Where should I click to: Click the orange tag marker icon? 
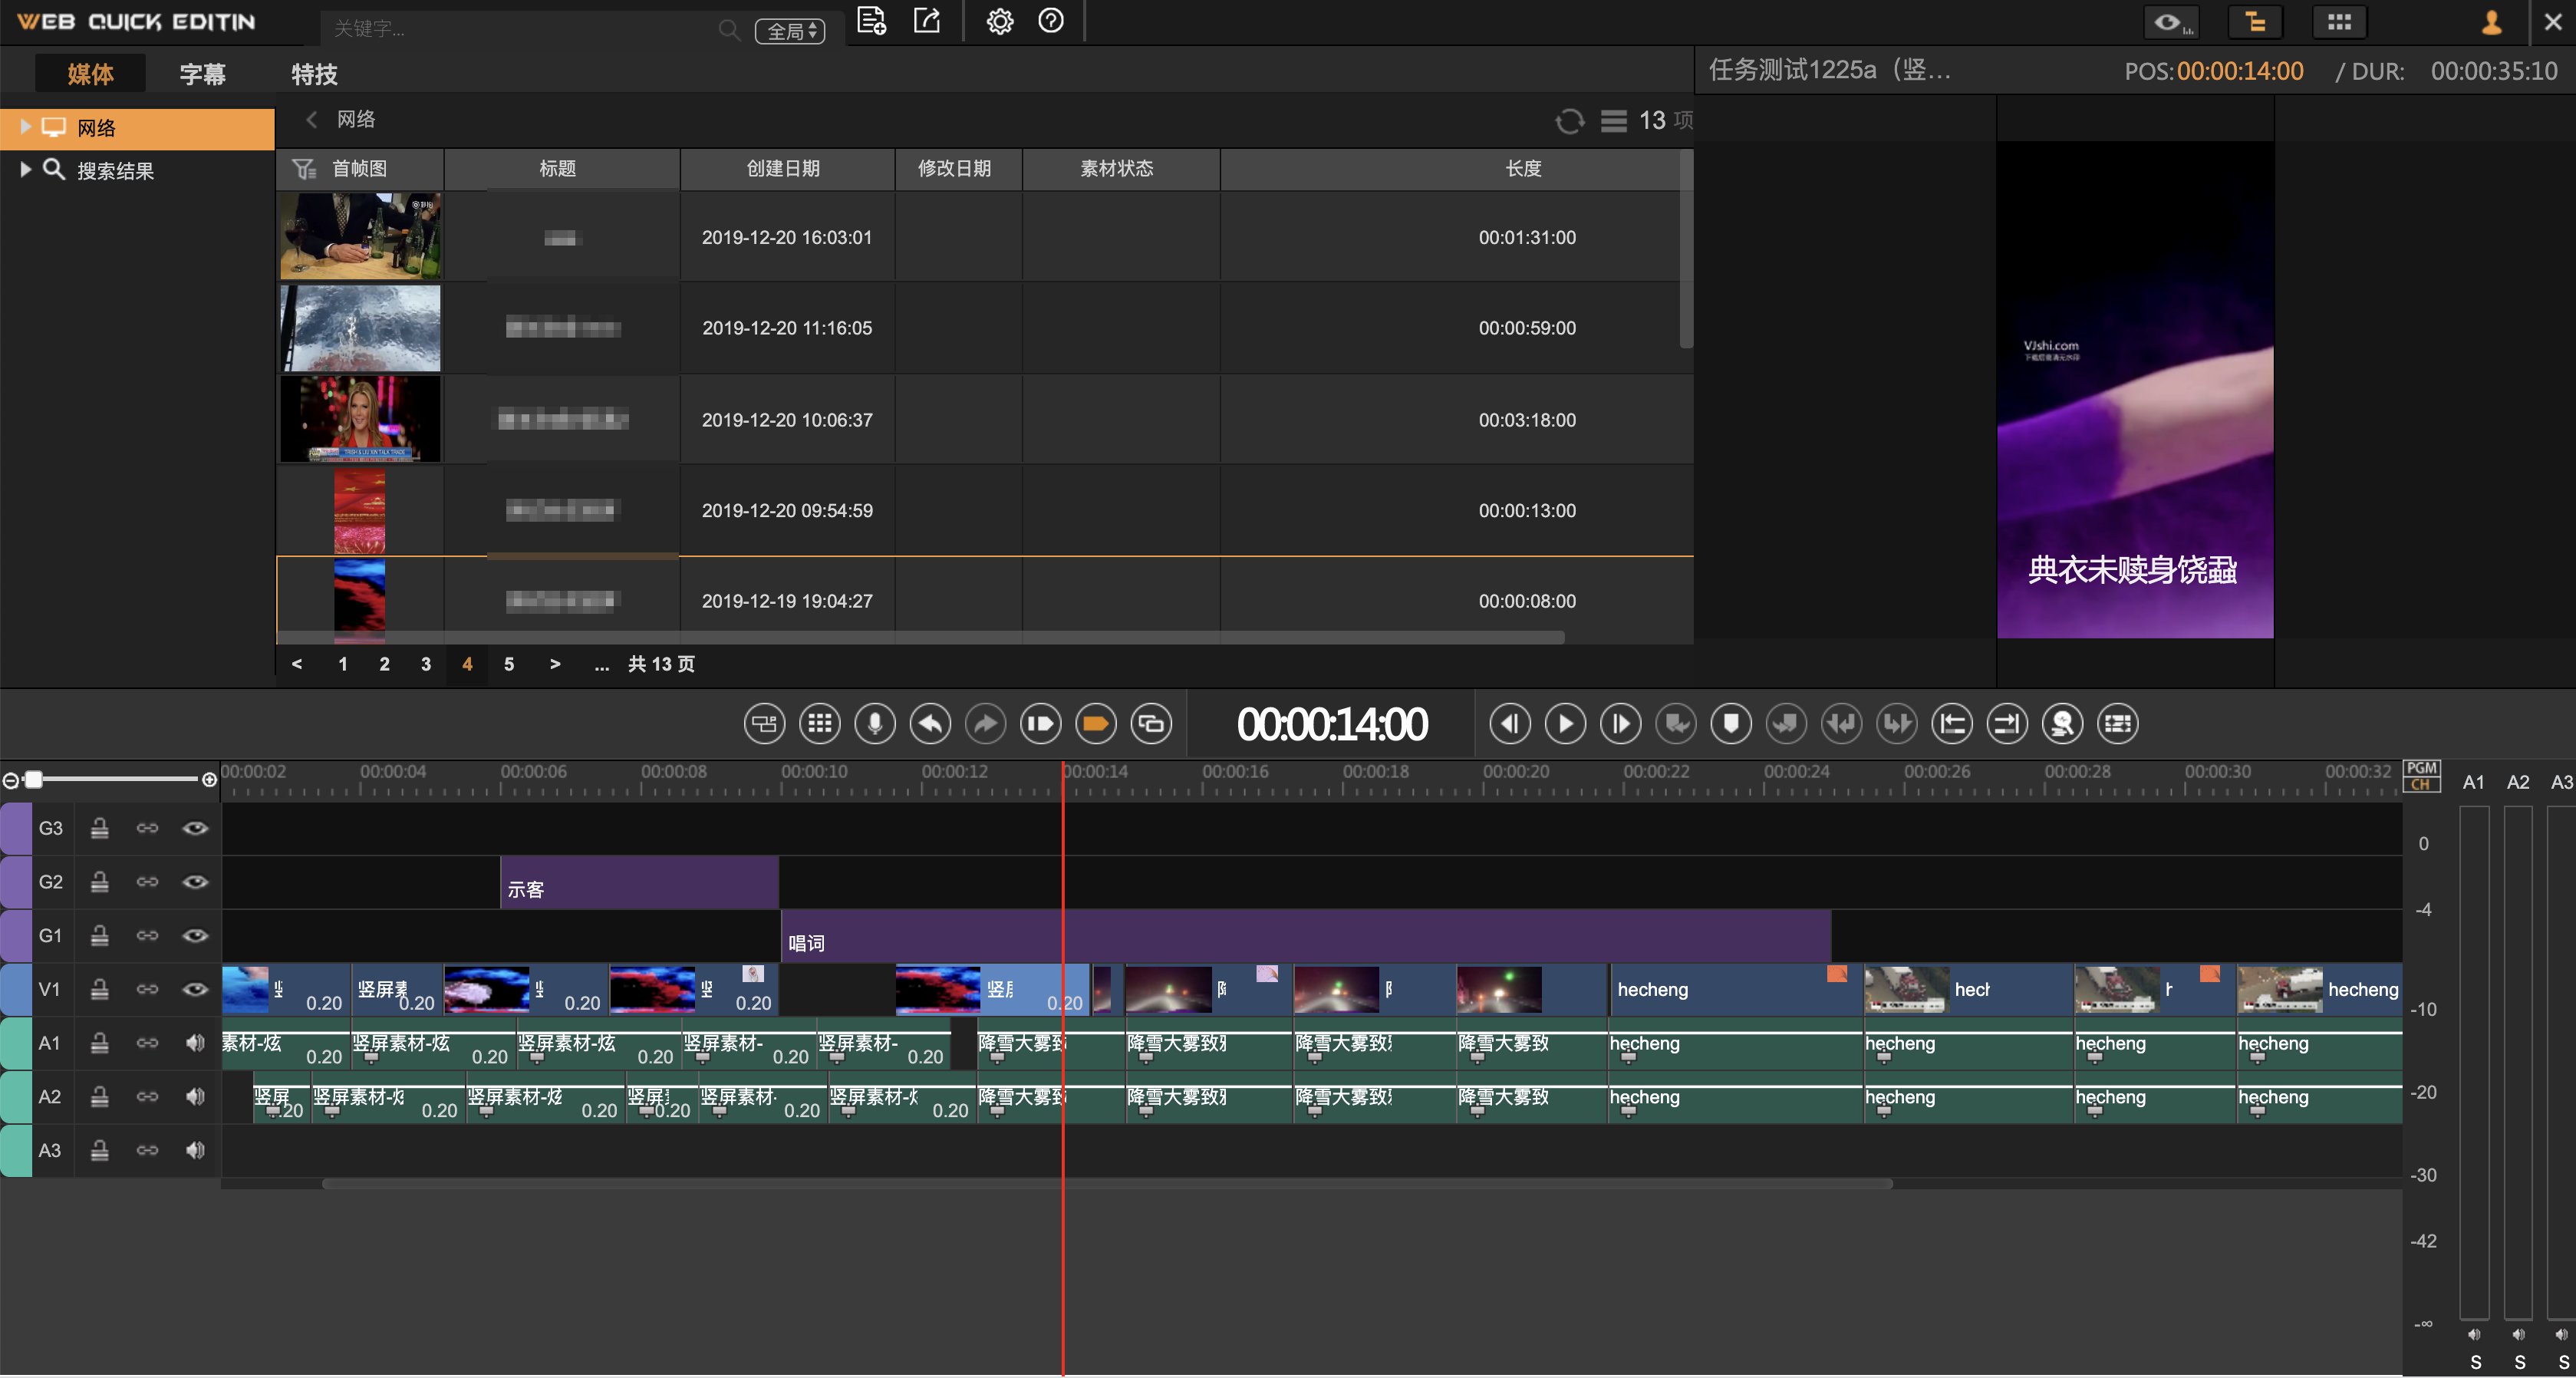(1096, 724)
